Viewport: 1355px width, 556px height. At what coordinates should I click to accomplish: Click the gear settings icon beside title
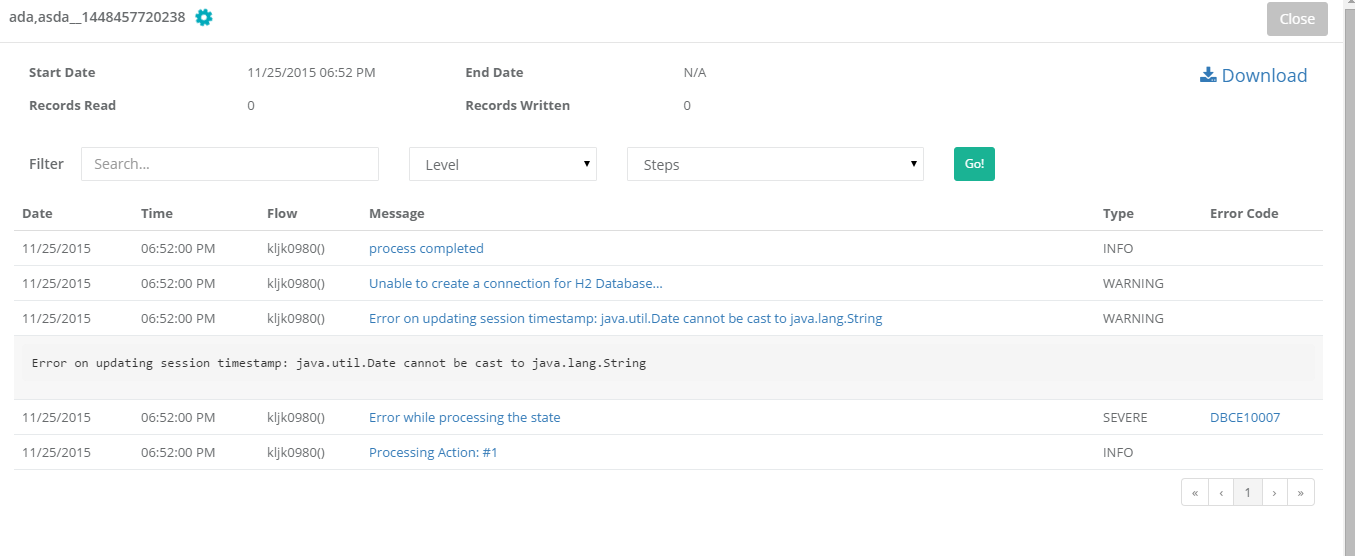click(204, 17)
